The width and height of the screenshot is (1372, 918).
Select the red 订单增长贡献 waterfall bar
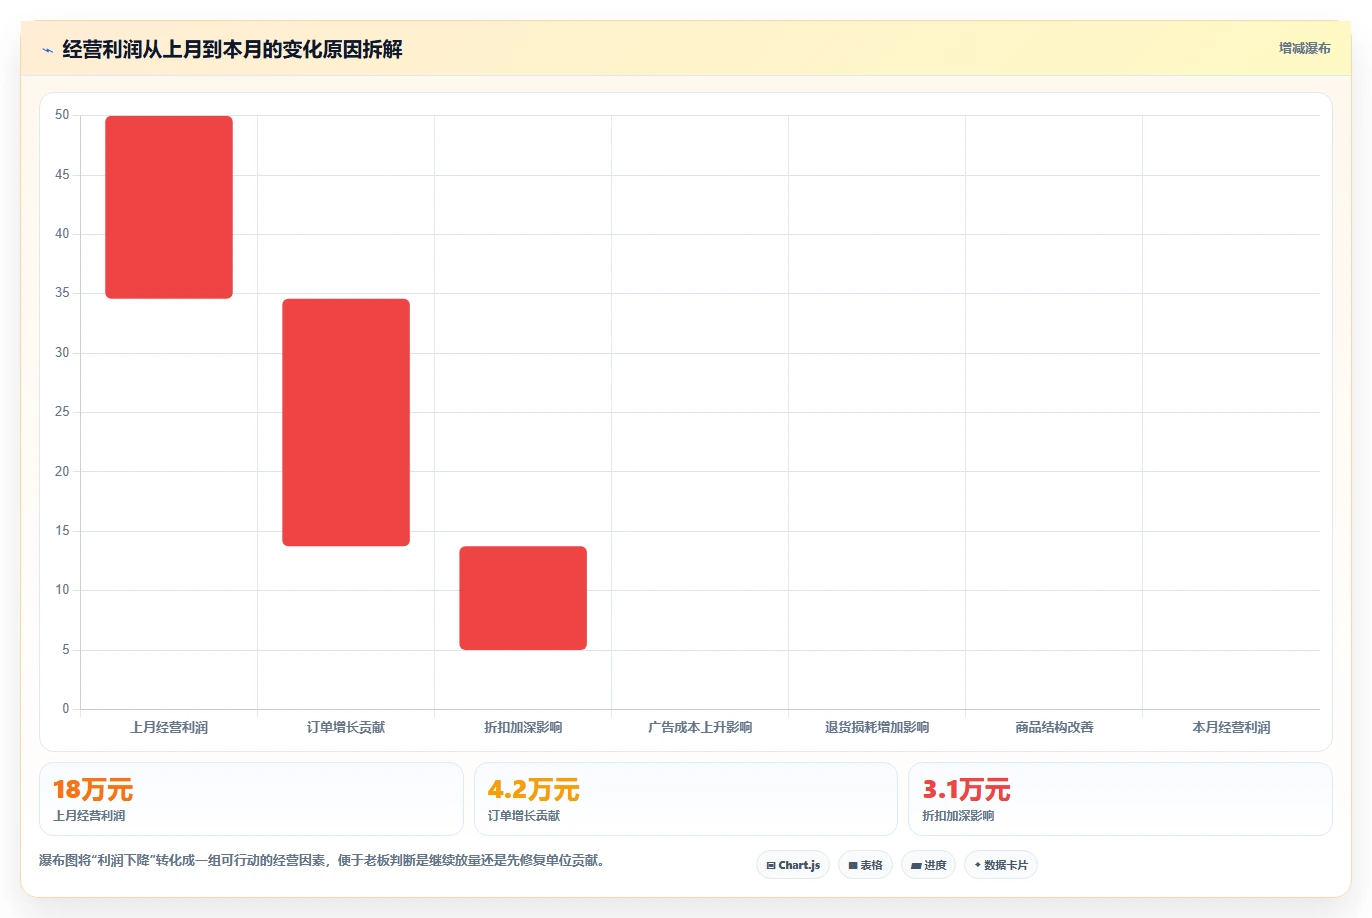(346, 422)
